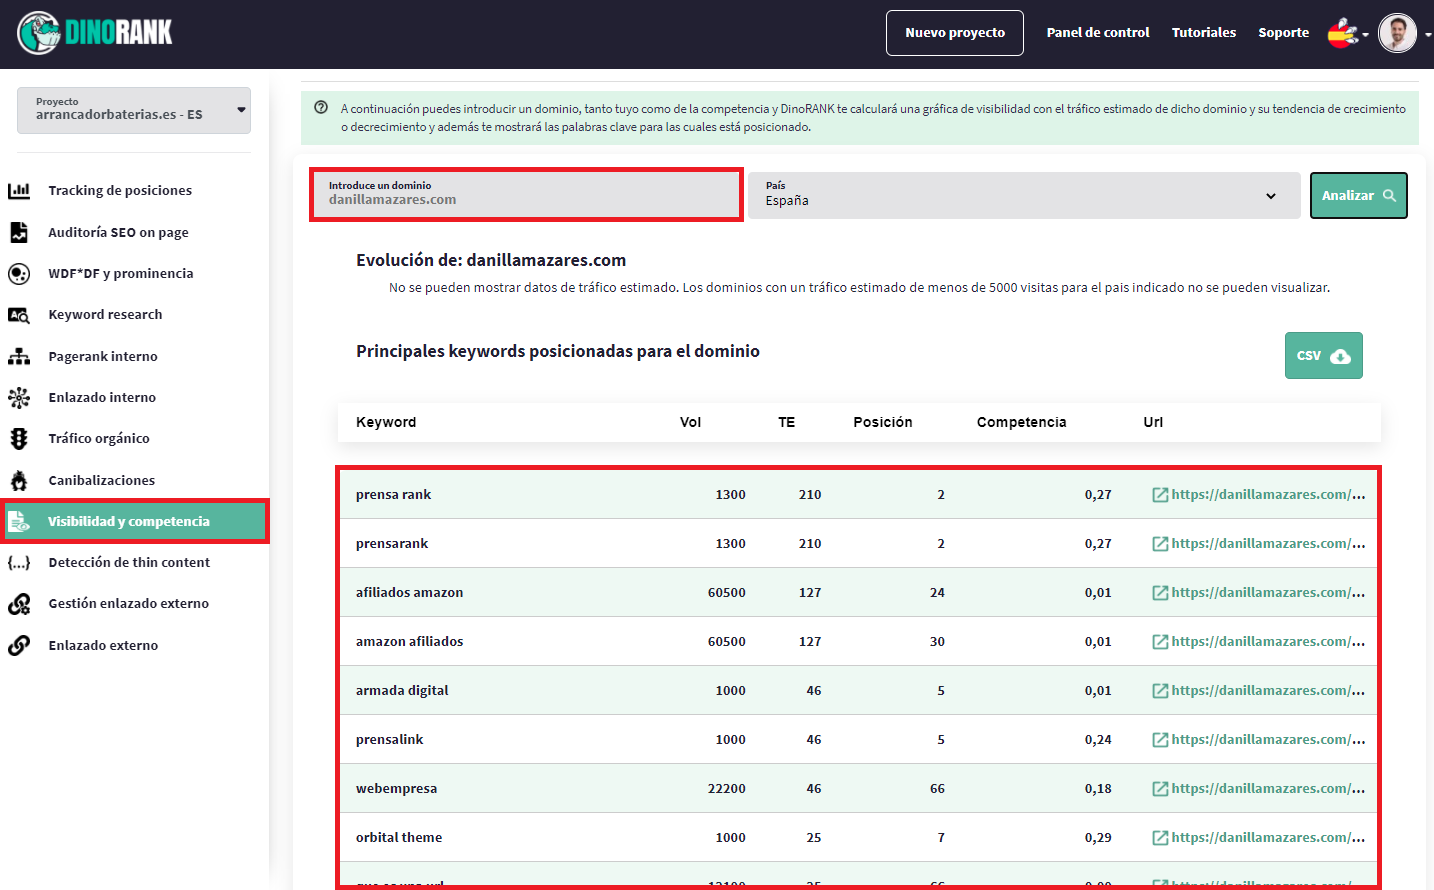
Task: Click the Visibilidad y competencia icon
Action: pos(19,521)
